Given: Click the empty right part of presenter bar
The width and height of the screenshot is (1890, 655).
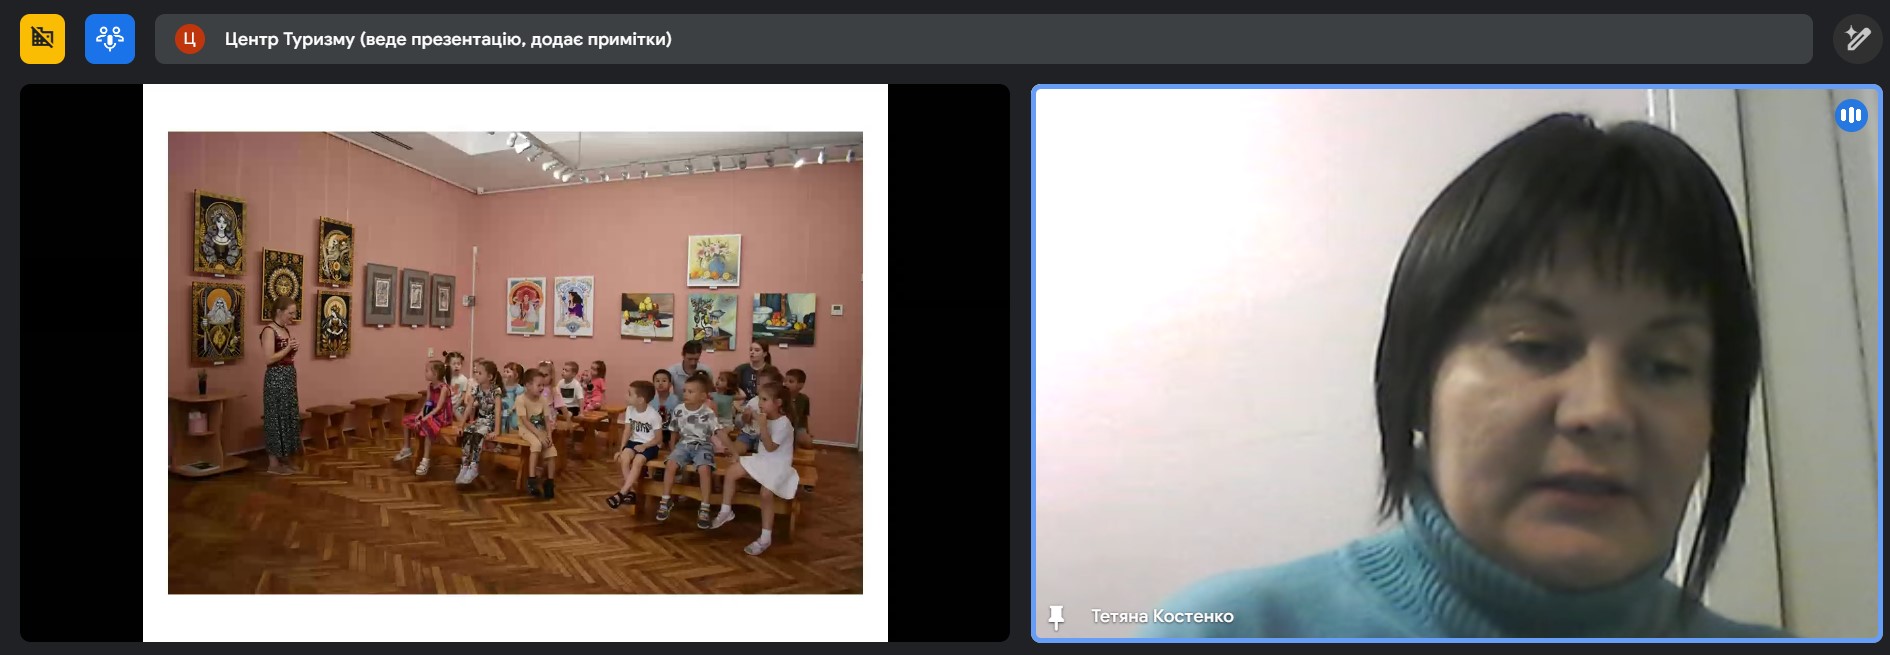Looking at the screenshot, I should pyautogui.click(x=1300, y=39).
